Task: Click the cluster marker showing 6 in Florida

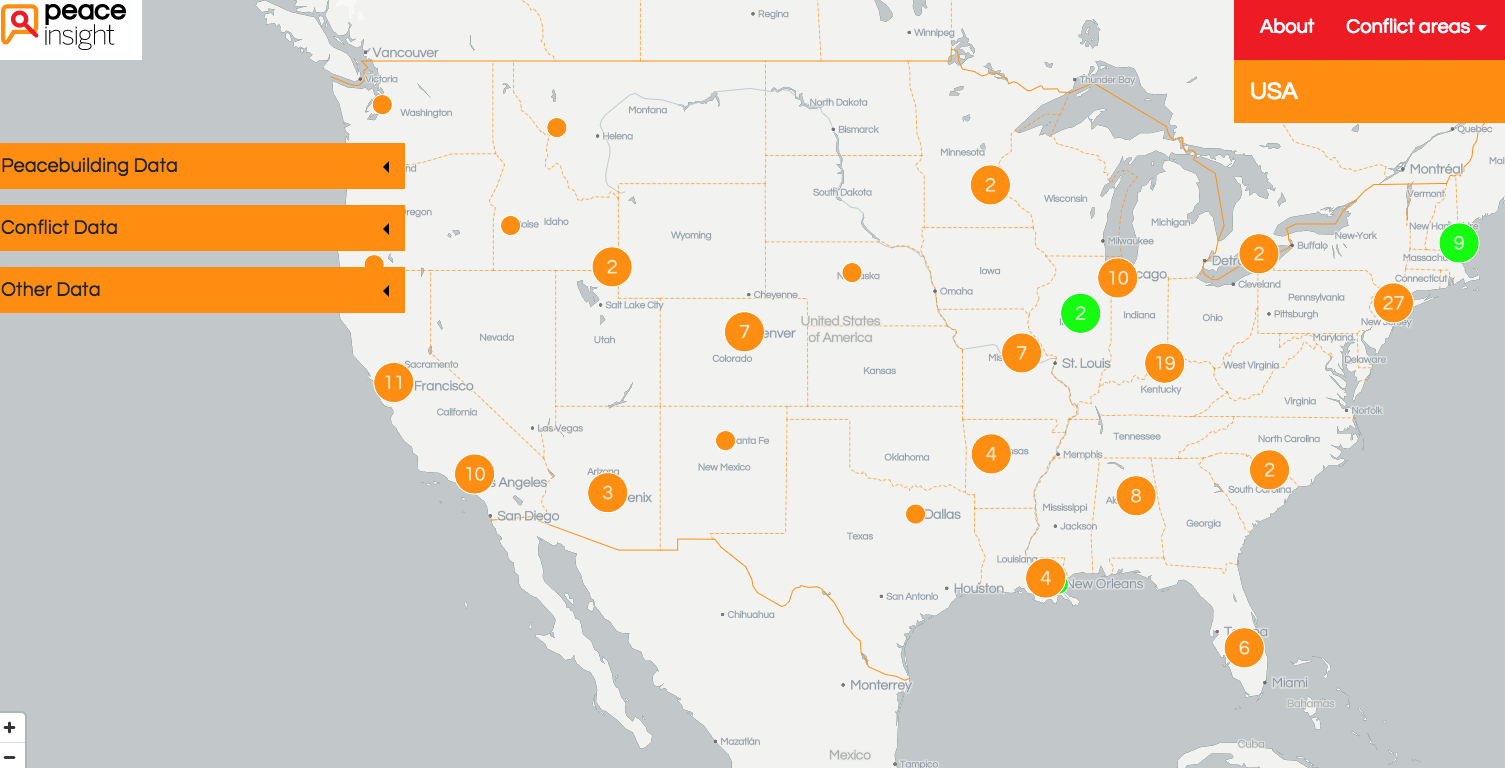Action: (1244, 648)
